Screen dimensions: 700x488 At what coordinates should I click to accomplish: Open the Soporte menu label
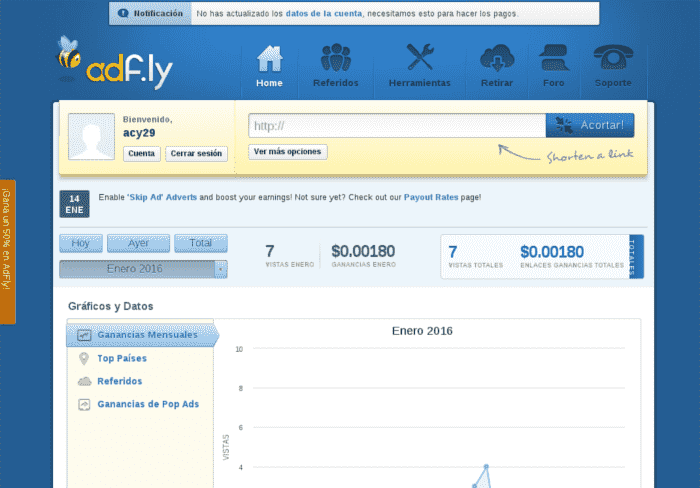point(613,83)
